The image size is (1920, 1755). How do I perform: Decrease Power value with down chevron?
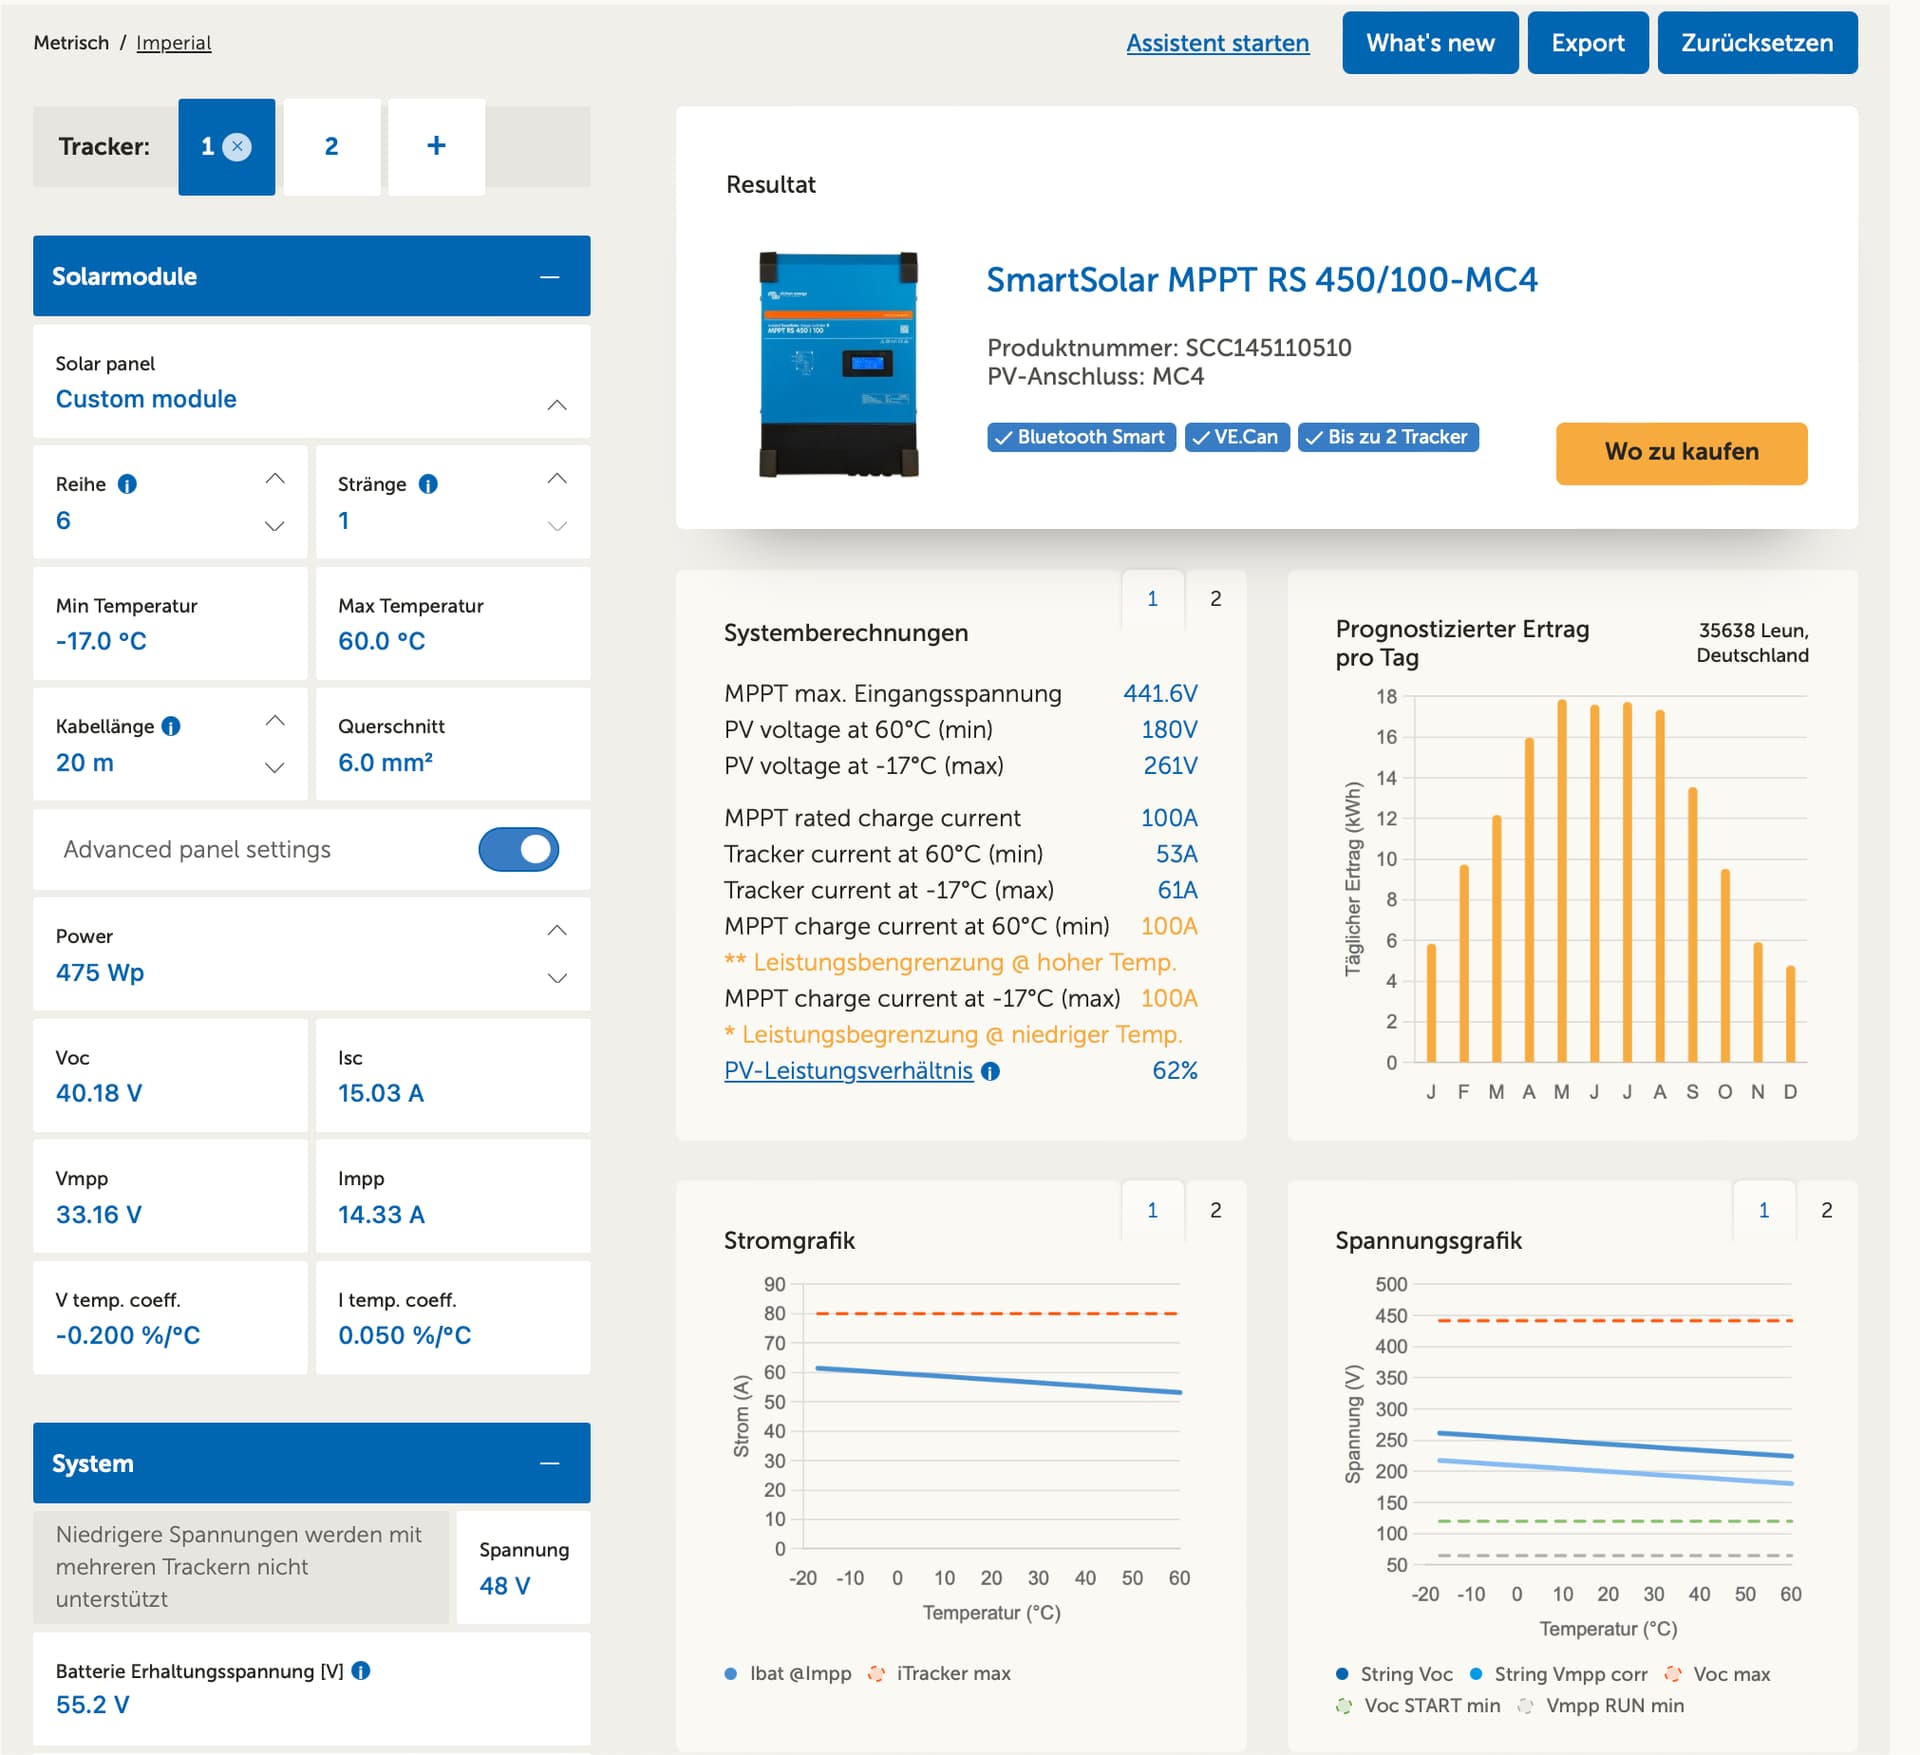click(x=557, y=978)
